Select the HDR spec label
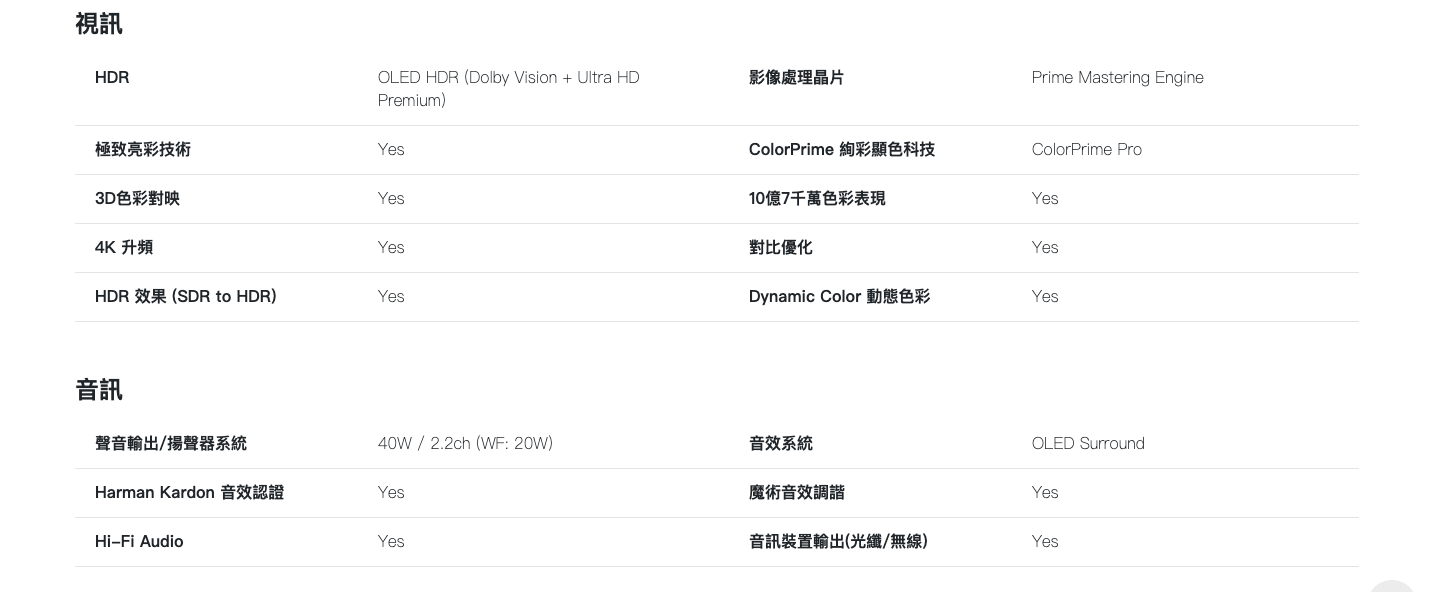 [x=112, y=77]
